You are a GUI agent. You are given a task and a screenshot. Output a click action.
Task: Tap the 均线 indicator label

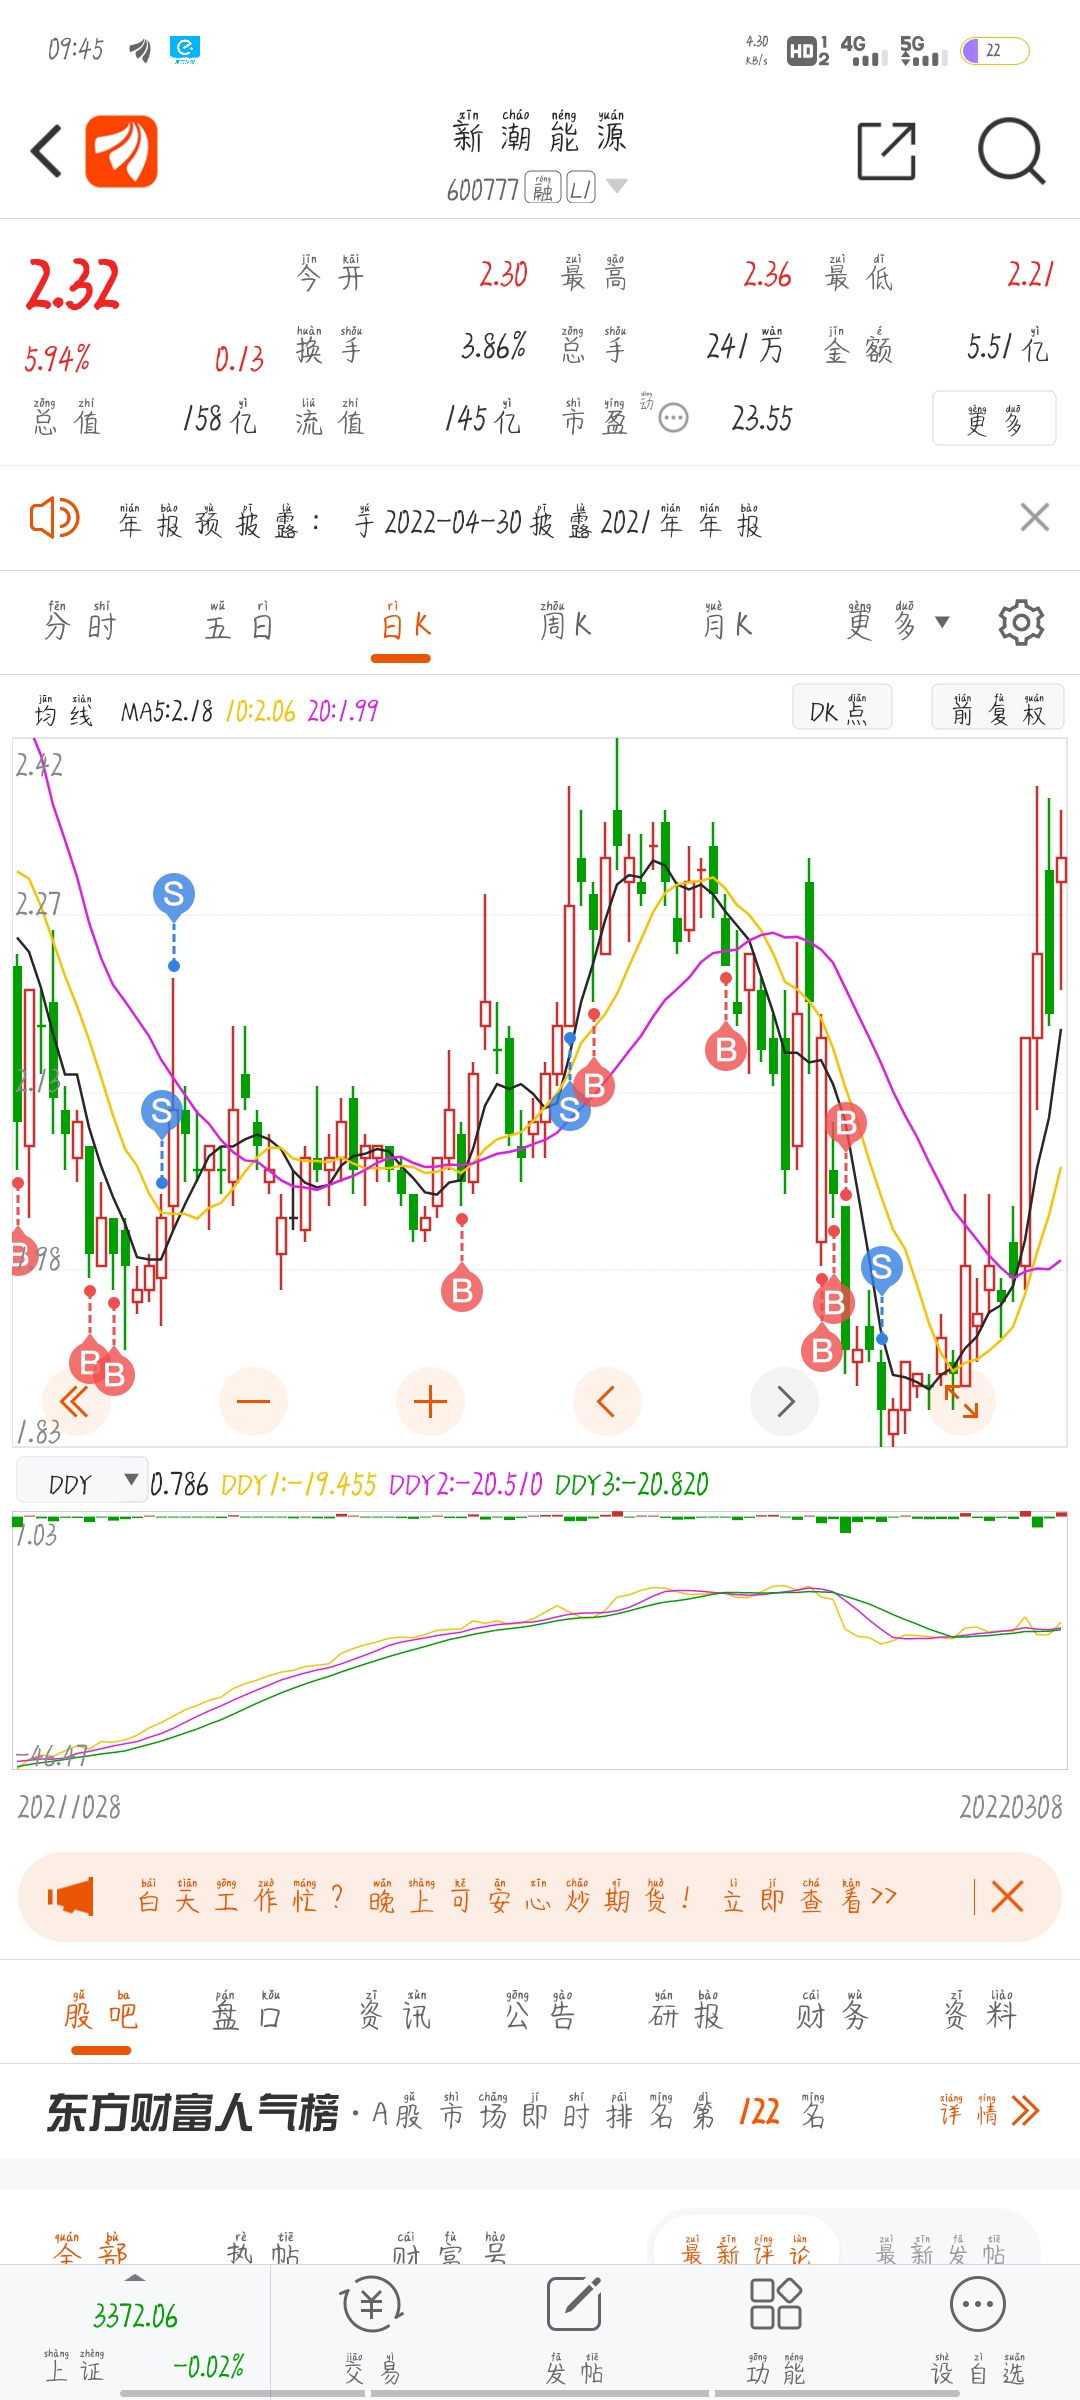click(x=64, y=710)
